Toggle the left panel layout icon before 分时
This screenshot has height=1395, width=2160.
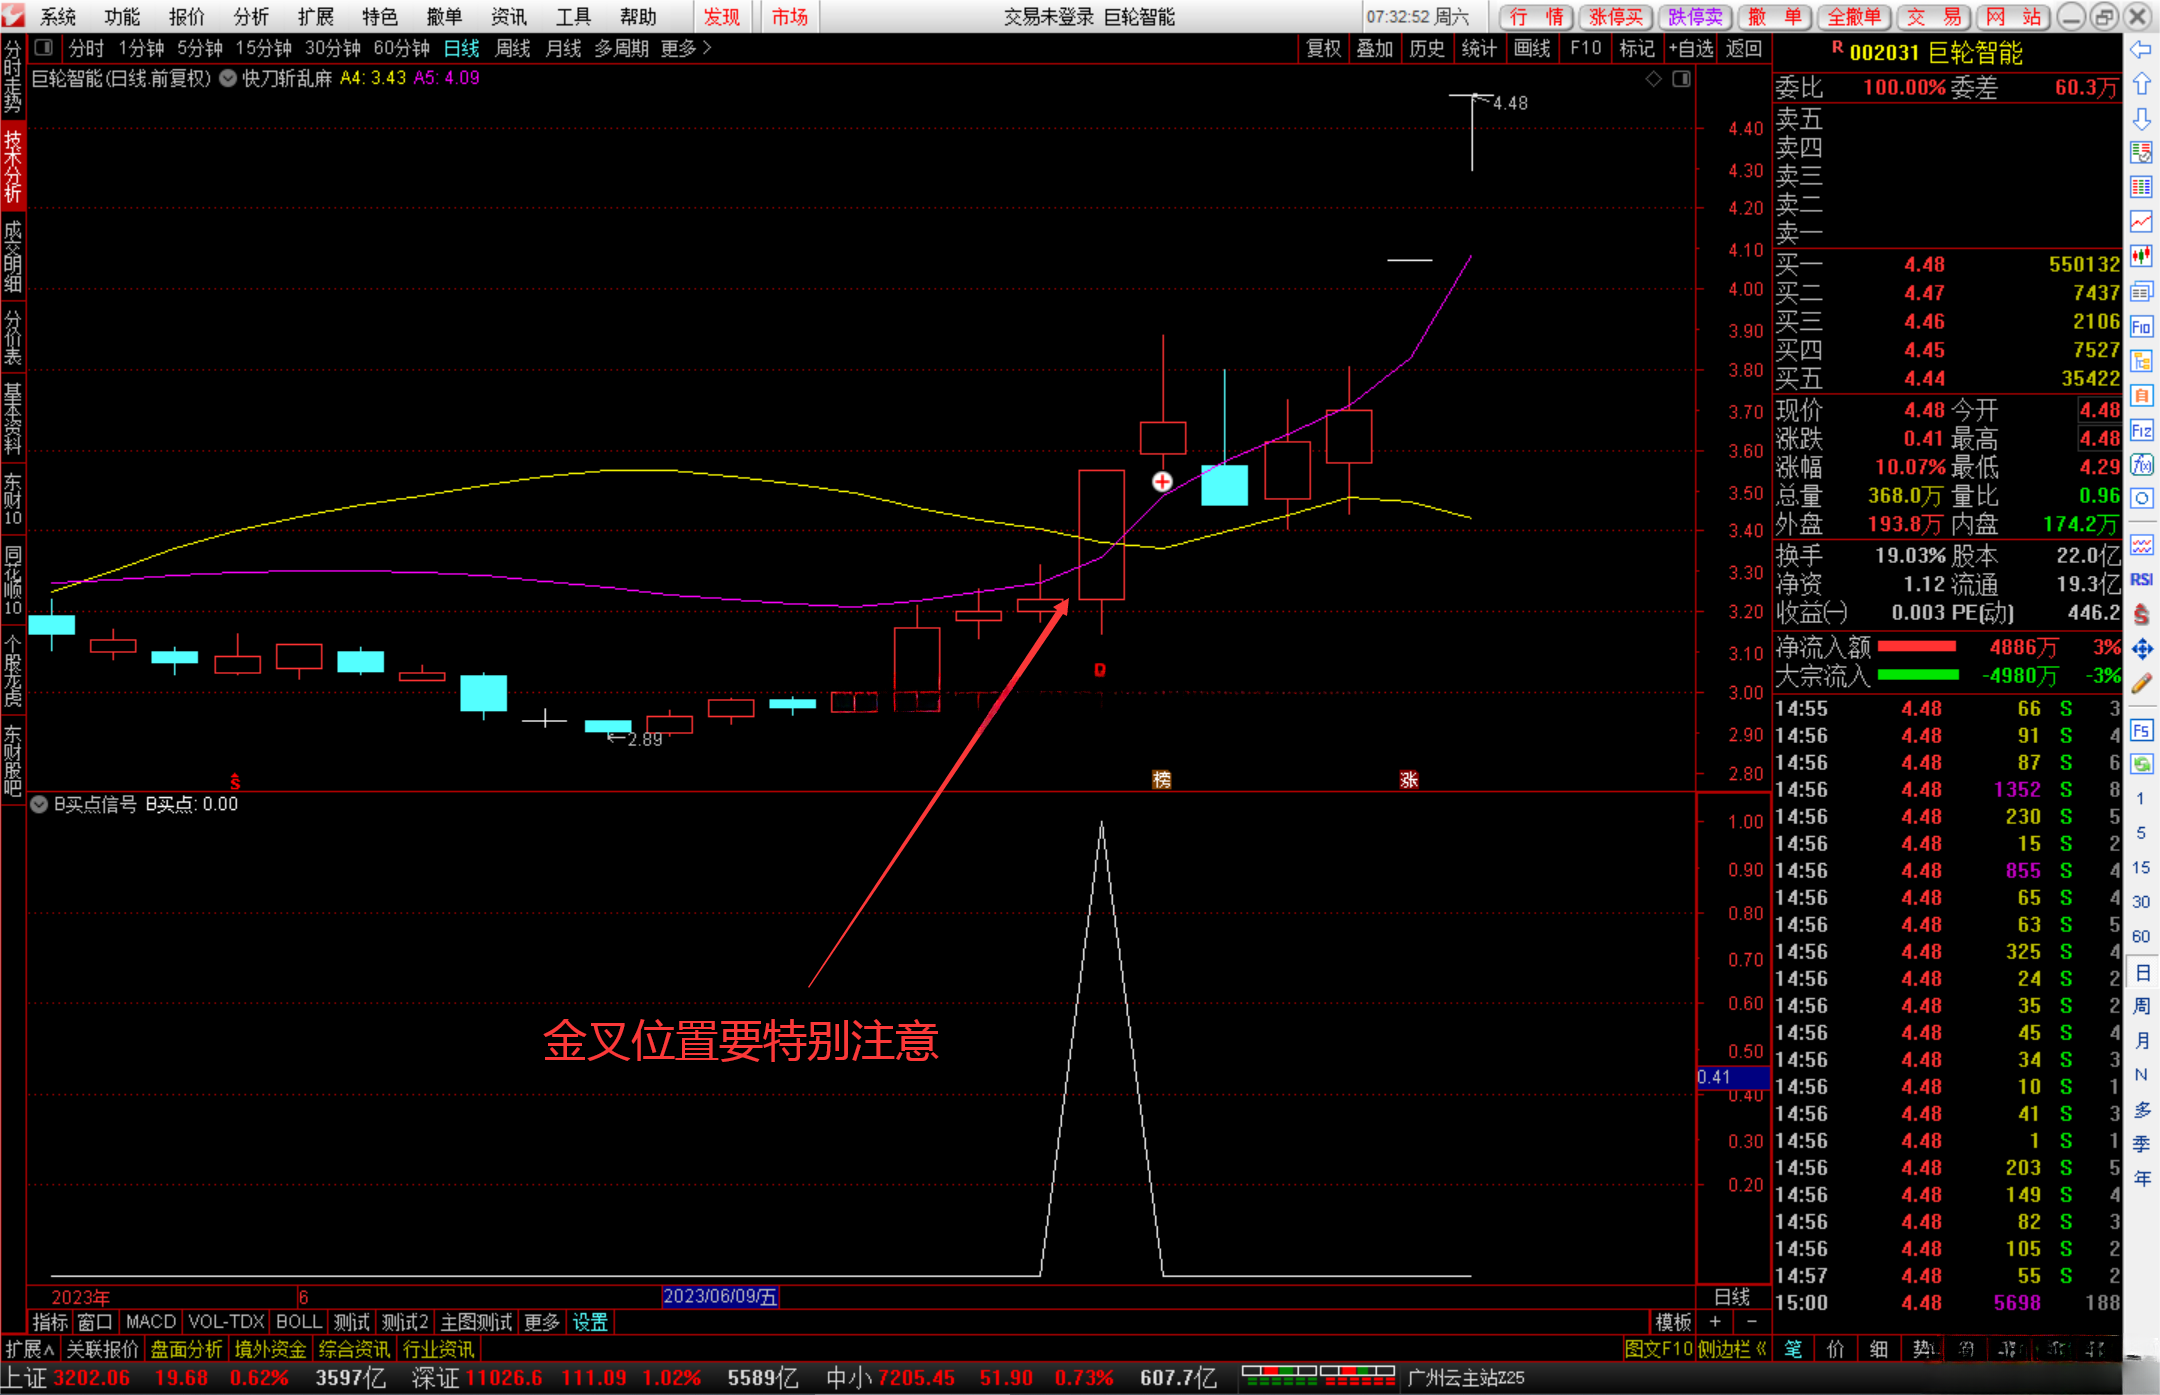pyautogui.click(x=43, y=47)
